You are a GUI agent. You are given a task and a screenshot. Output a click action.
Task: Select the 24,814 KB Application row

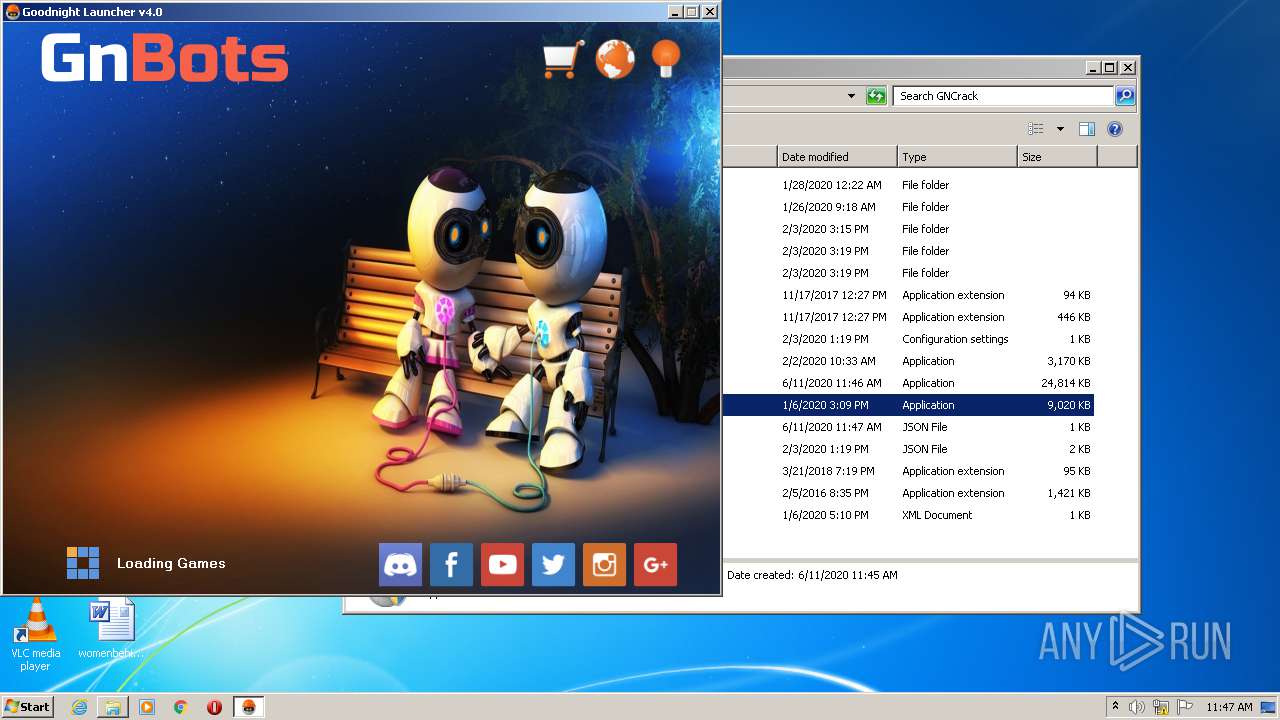(x=908, y=383)
